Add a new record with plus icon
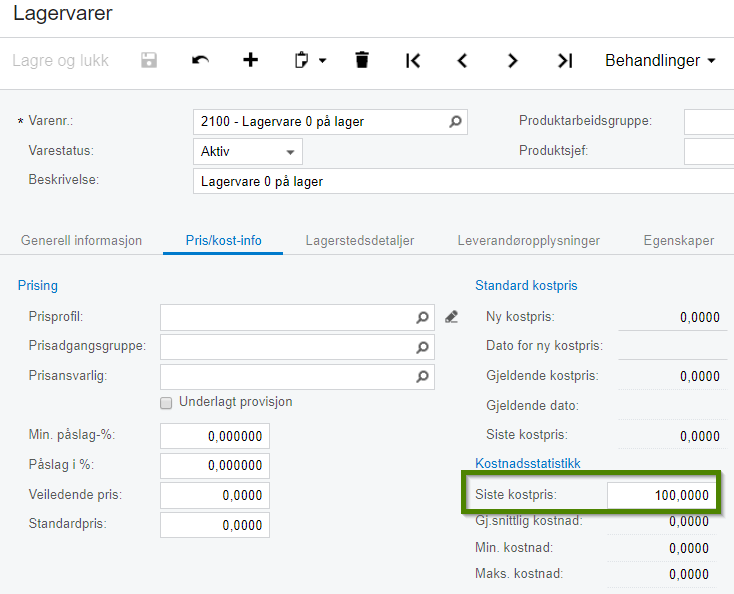The image size is (734, 594). coord(251,60)
